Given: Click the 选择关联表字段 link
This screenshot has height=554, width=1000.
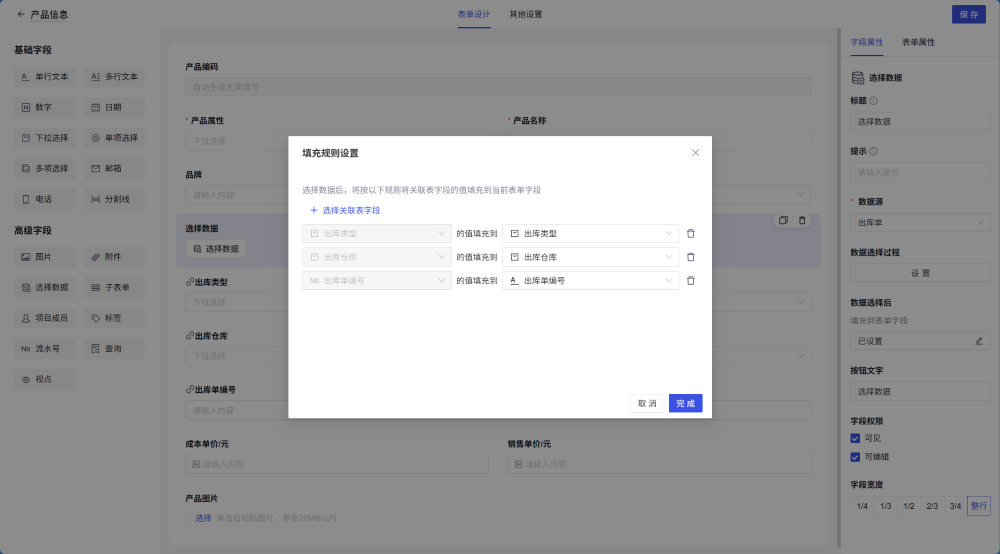Looking at the screenshot, I should pos(345,211).
